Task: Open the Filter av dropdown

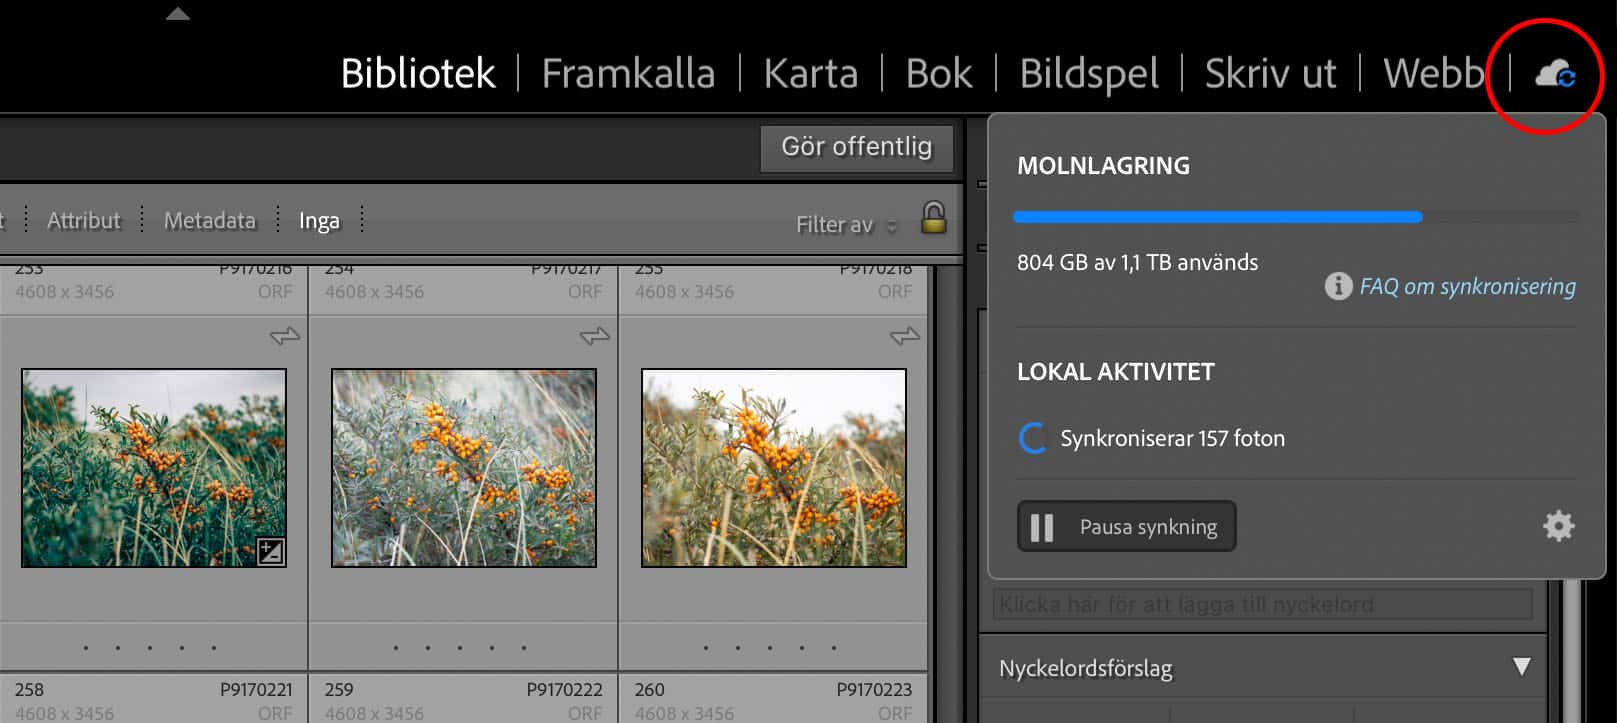Action: (845, 225)
